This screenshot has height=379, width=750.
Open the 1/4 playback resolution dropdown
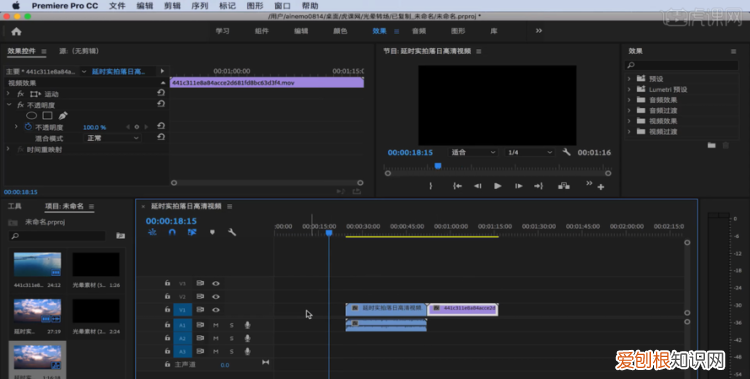529,152
